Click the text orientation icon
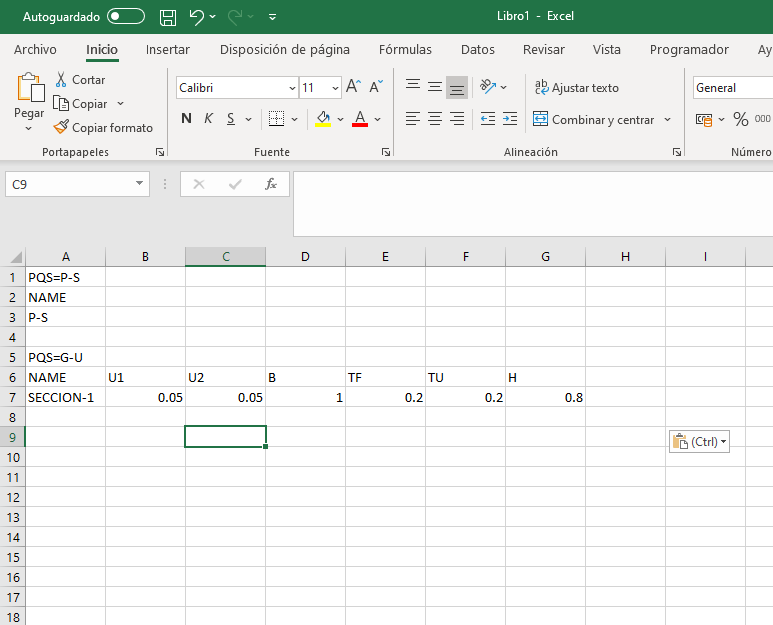773x625 pixels. point(488,87)
